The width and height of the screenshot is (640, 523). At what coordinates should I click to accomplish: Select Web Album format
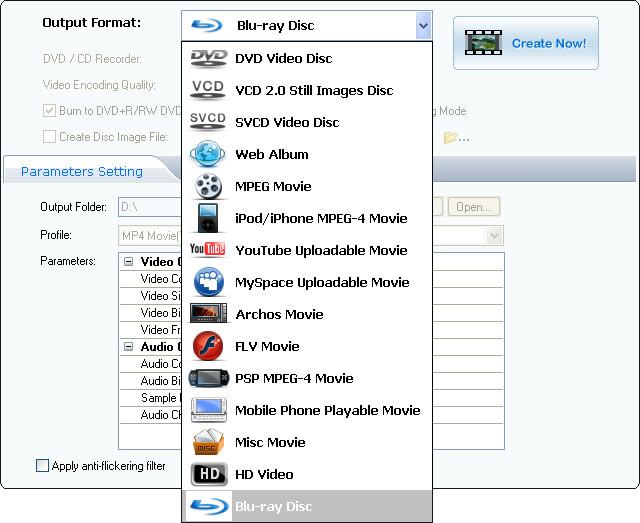click(x=307, y=154)
